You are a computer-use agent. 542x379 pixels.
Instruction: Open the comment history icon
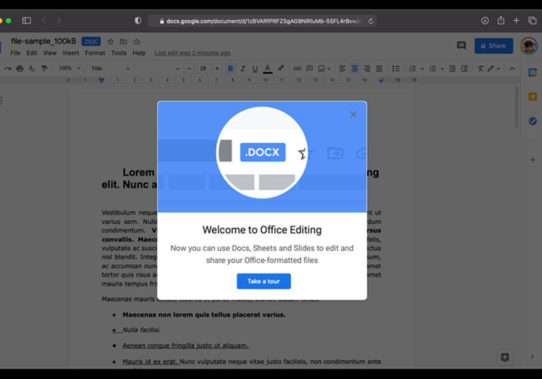tap(461, 45)
